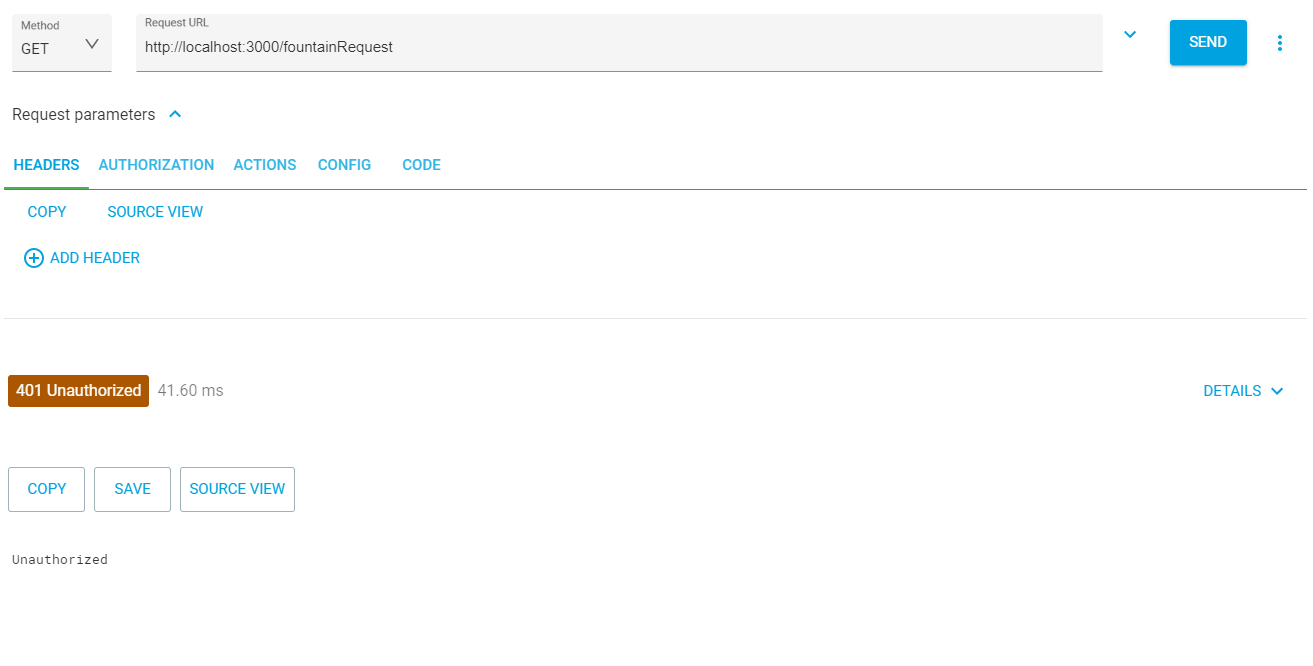Image resolution: width=1313 pixels, height=666 pixels.
Task: Expand the URL editor chevron beside the URL
Action: click(1130, 35)
